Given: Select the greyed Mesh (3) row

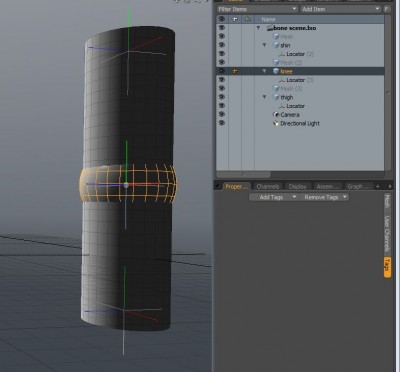Looking at the screenshot, I should (300, 88).
